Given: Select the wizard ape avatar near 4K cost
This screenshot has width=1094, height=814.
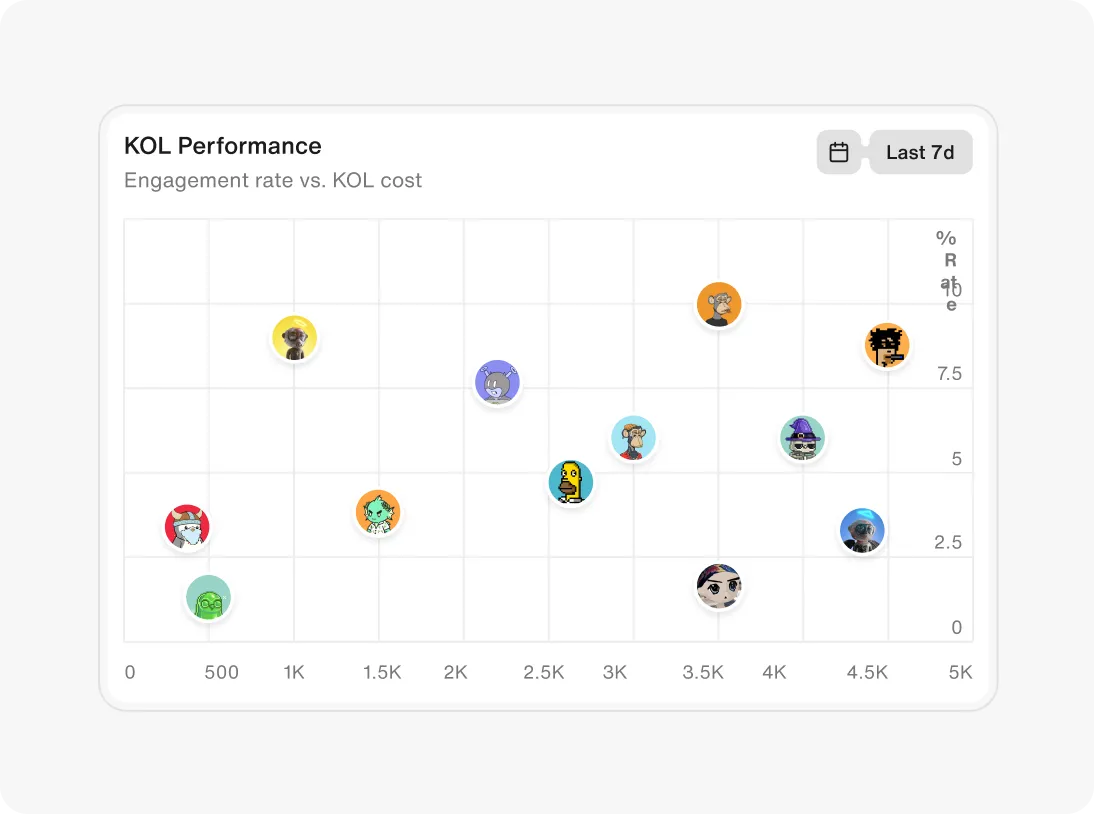Looking at the screenshot, I should tap(802, 437).
